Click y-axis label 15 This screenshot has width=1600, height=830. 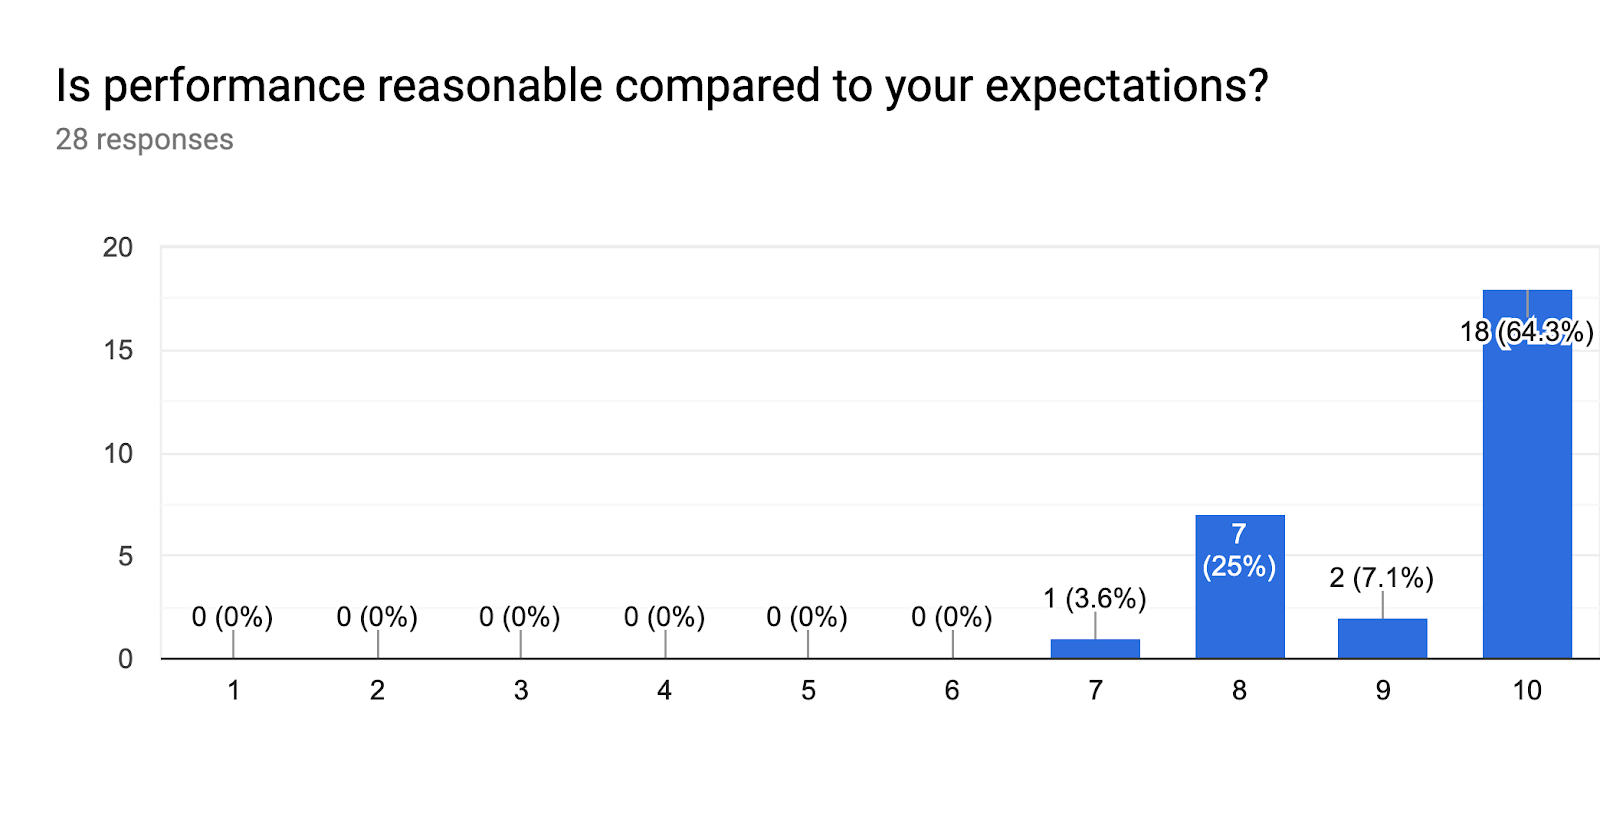pyautogui.click(x=118, y=351)
